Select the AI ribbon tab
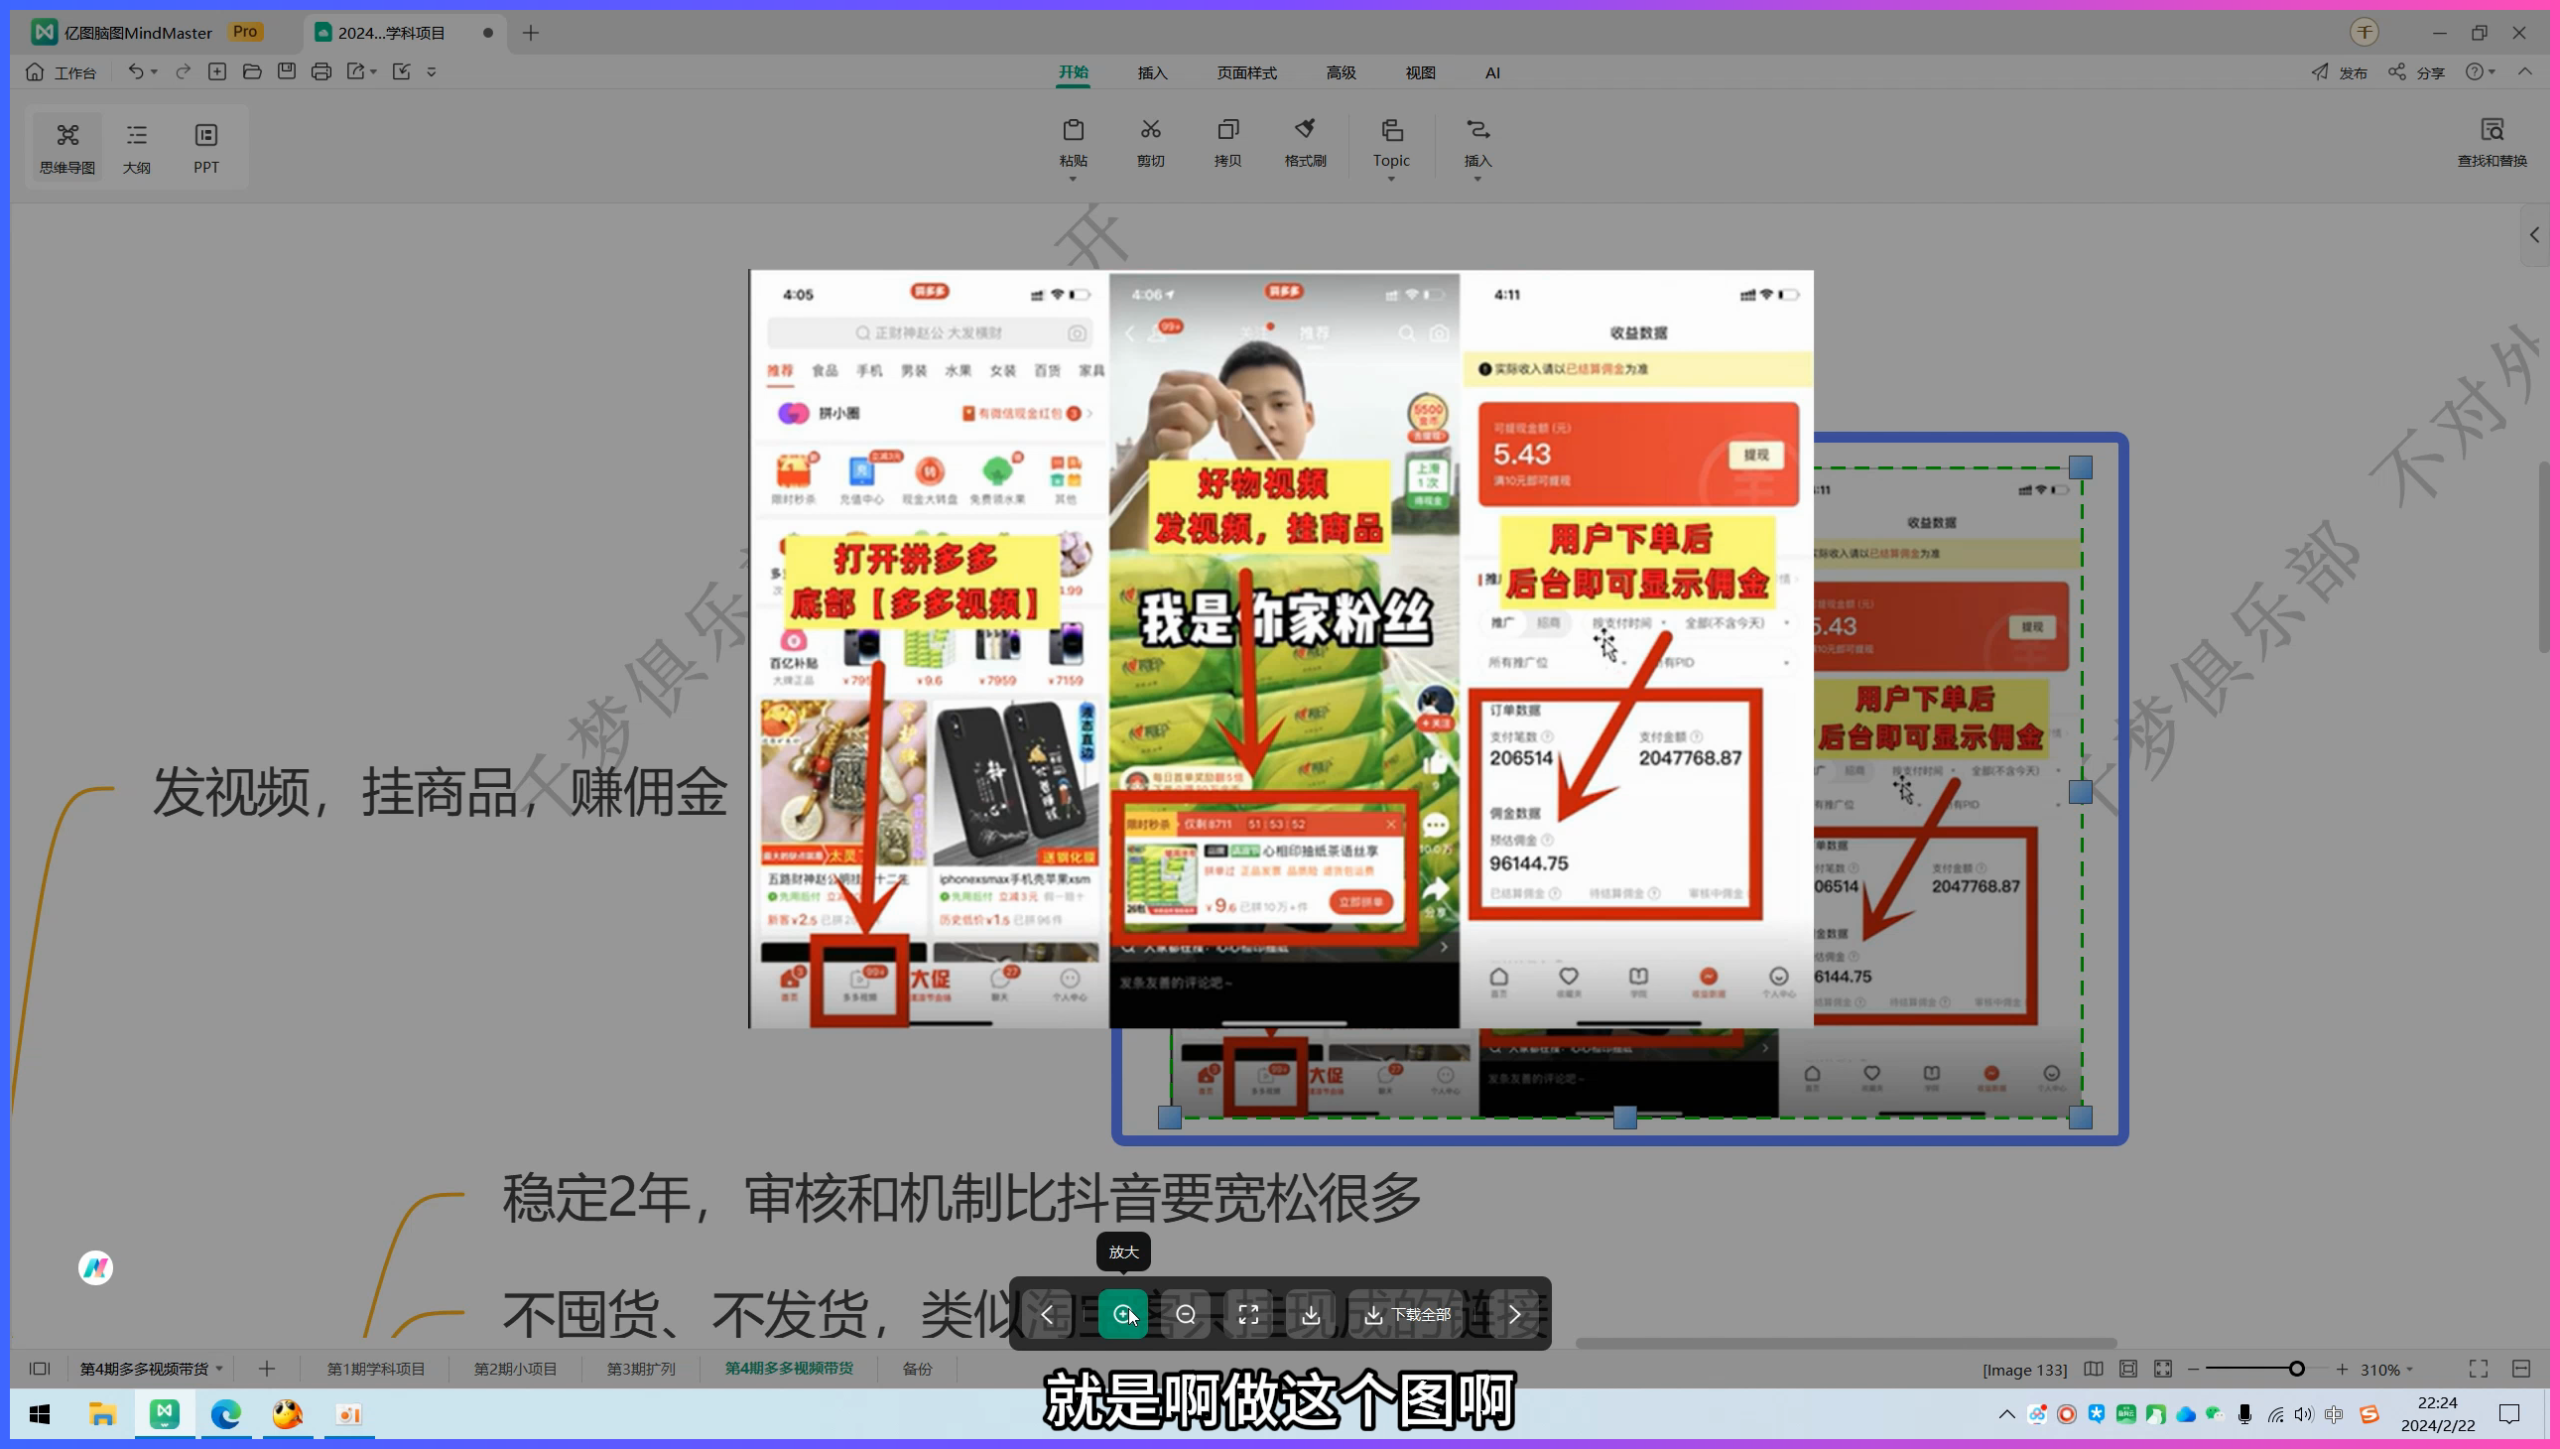 point(1492,73)
